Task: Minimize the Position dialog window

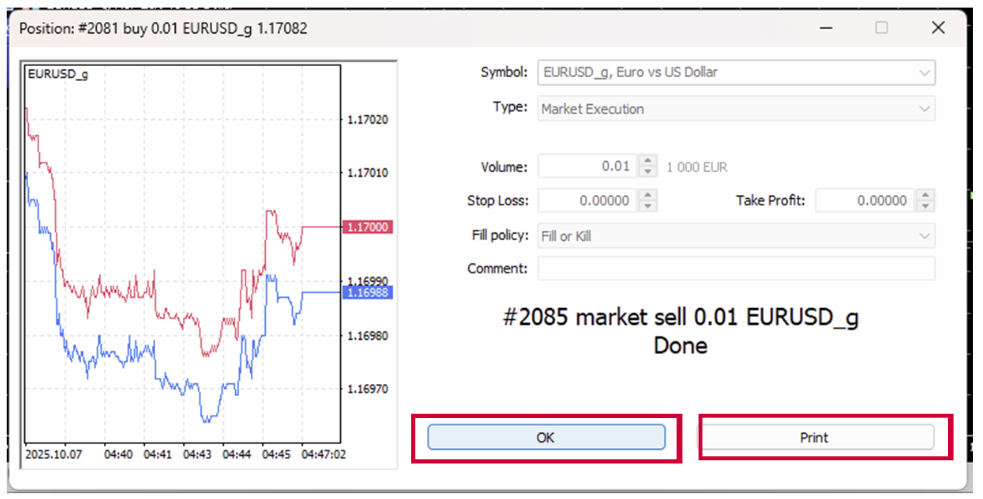Action: coord(826,28)
